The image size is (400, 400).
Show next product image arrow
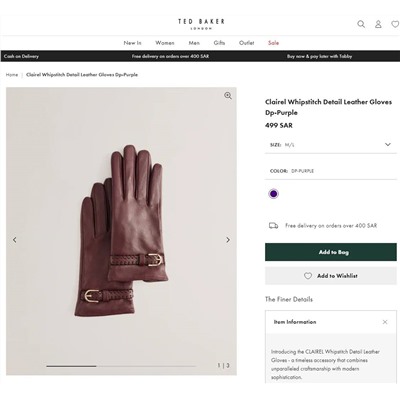[228, 240]
